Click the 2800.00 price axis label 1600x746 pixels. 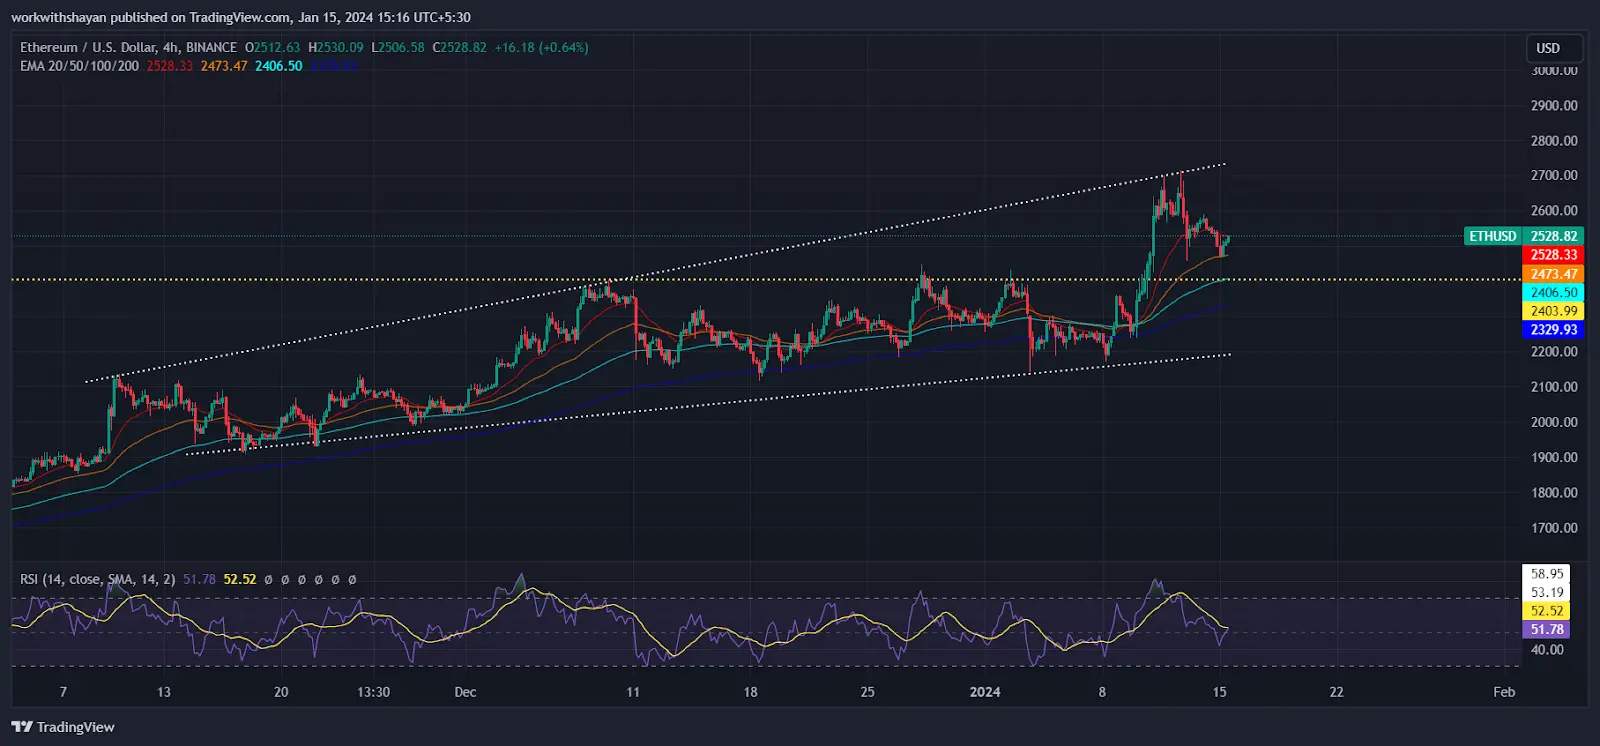click(x=1554, y=141)
